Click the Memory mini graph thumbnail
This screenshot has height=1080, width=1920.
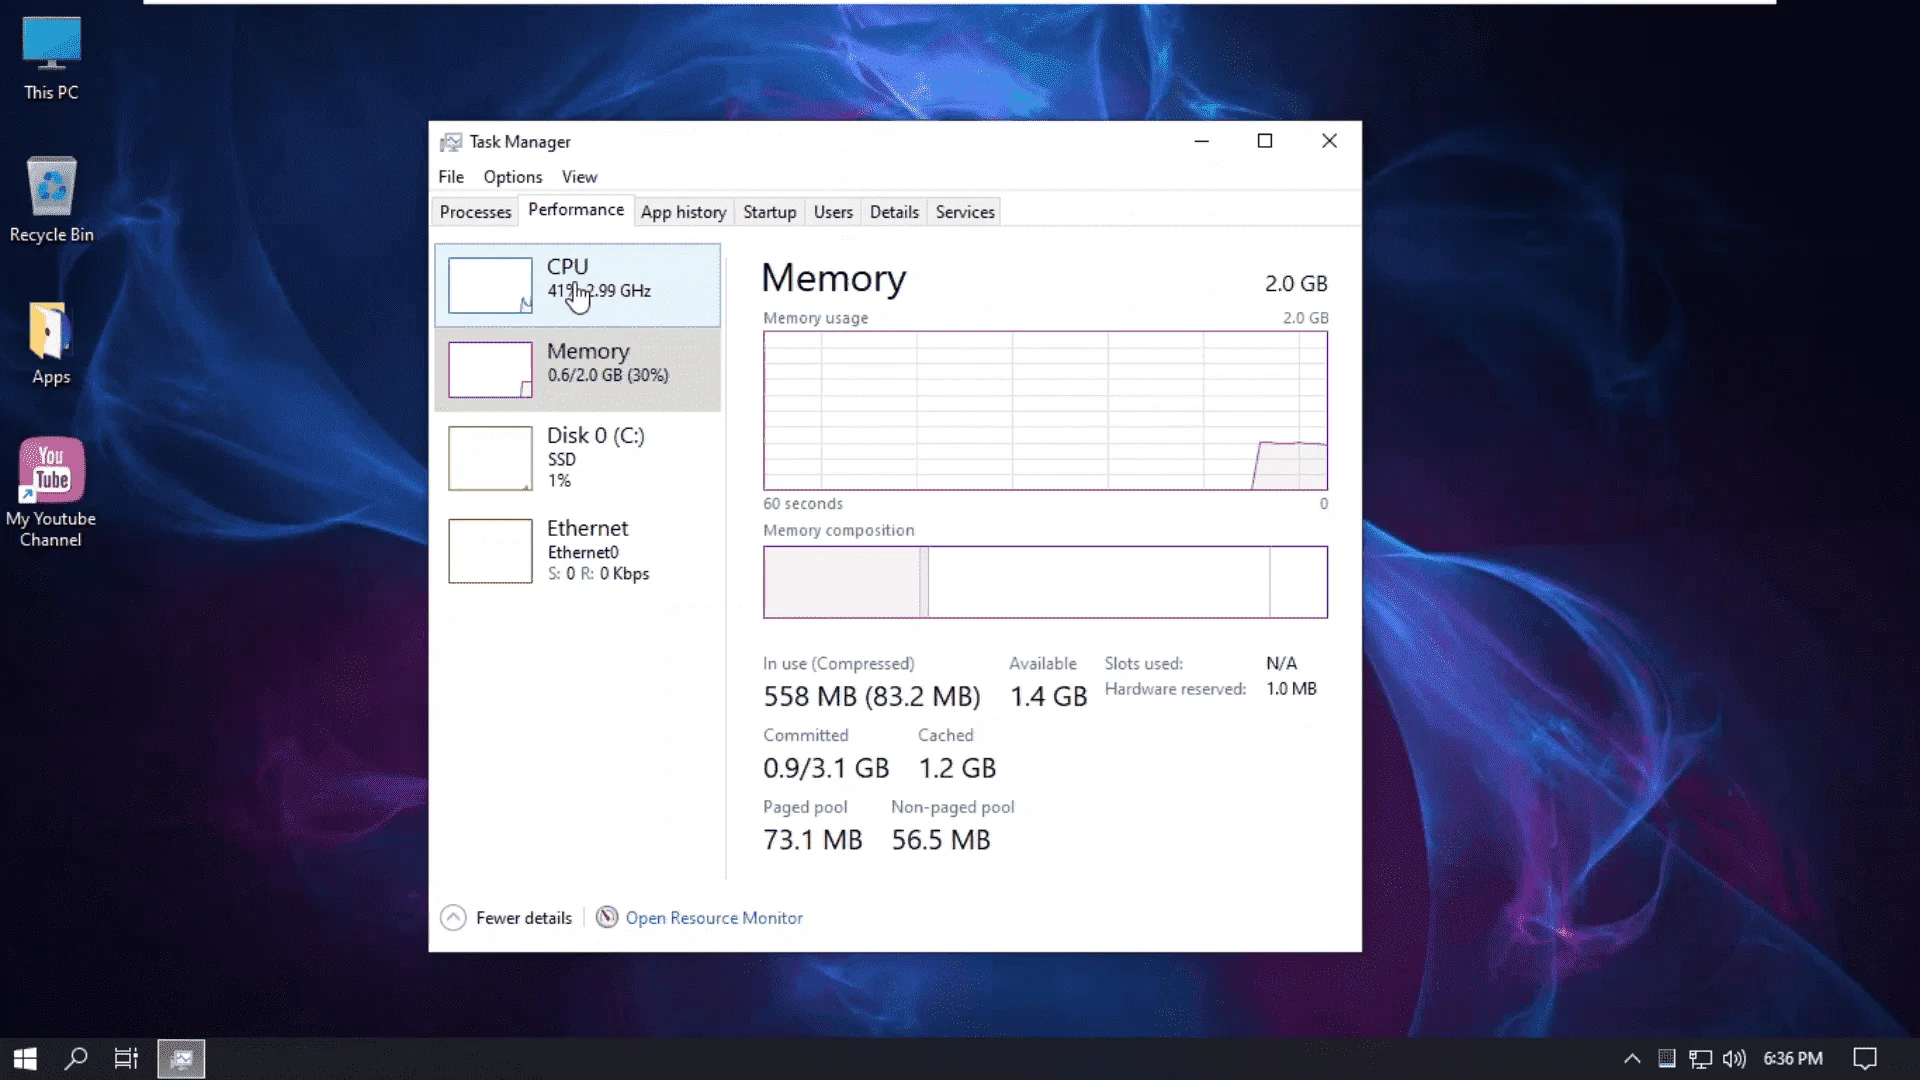click(x=490, y=370)
